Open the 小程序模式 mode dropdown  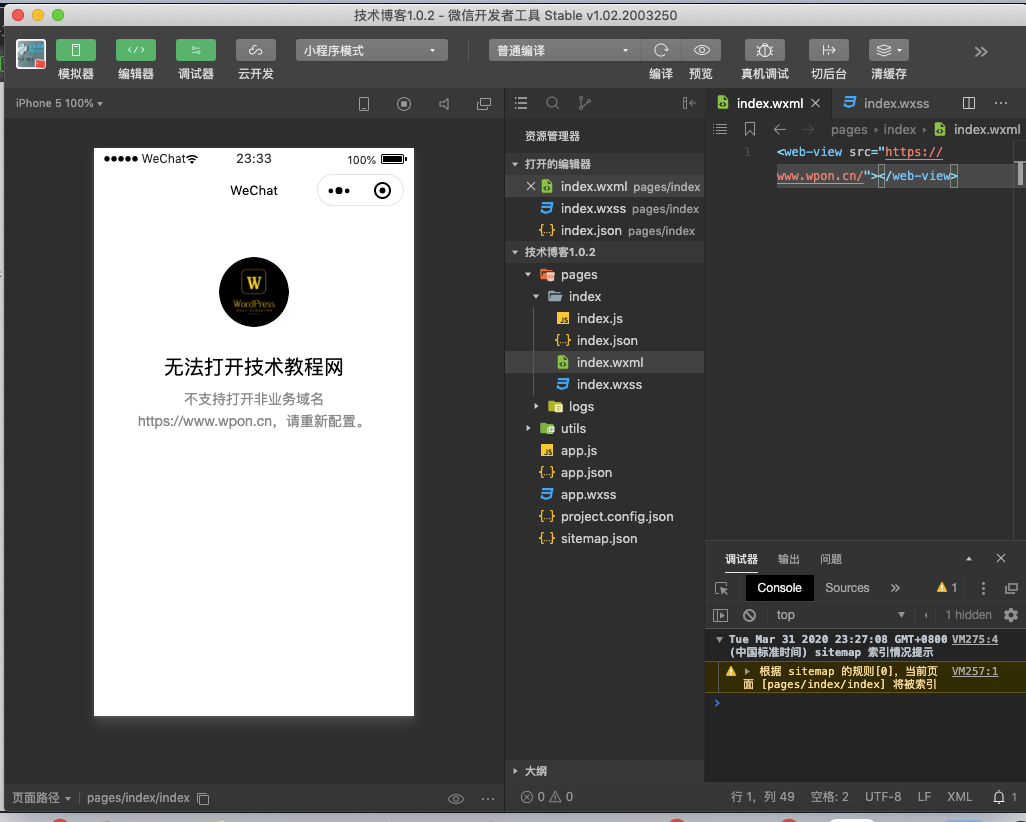tap(372, 50)
